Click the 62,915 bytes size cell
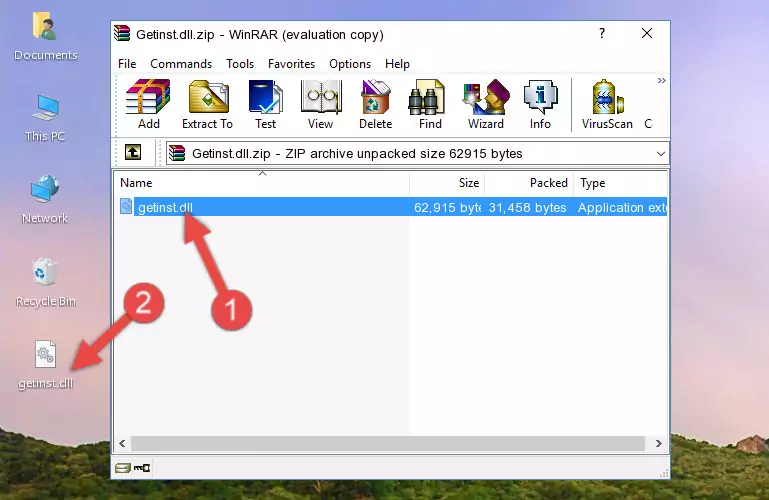769x500 pixels. tap(447, 207)
